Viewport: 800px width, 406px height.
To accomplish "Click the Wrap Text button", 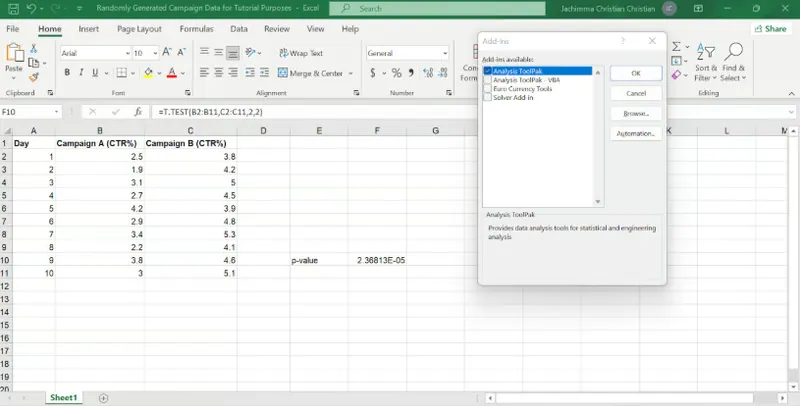I will tap(300, 53).
